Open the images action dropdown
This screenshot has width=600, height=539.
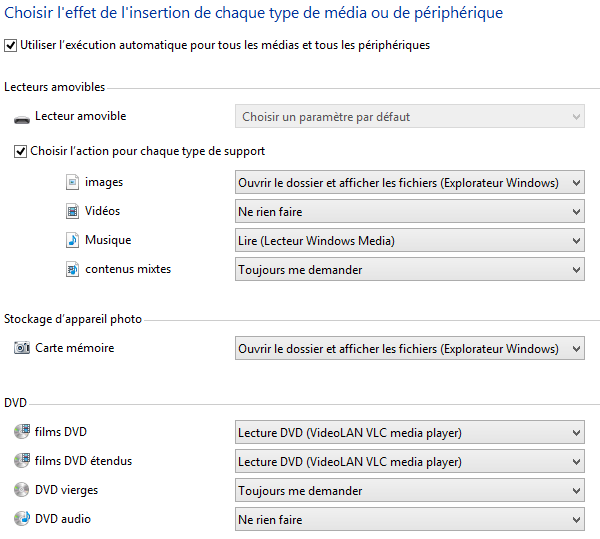tap(410, 182)
